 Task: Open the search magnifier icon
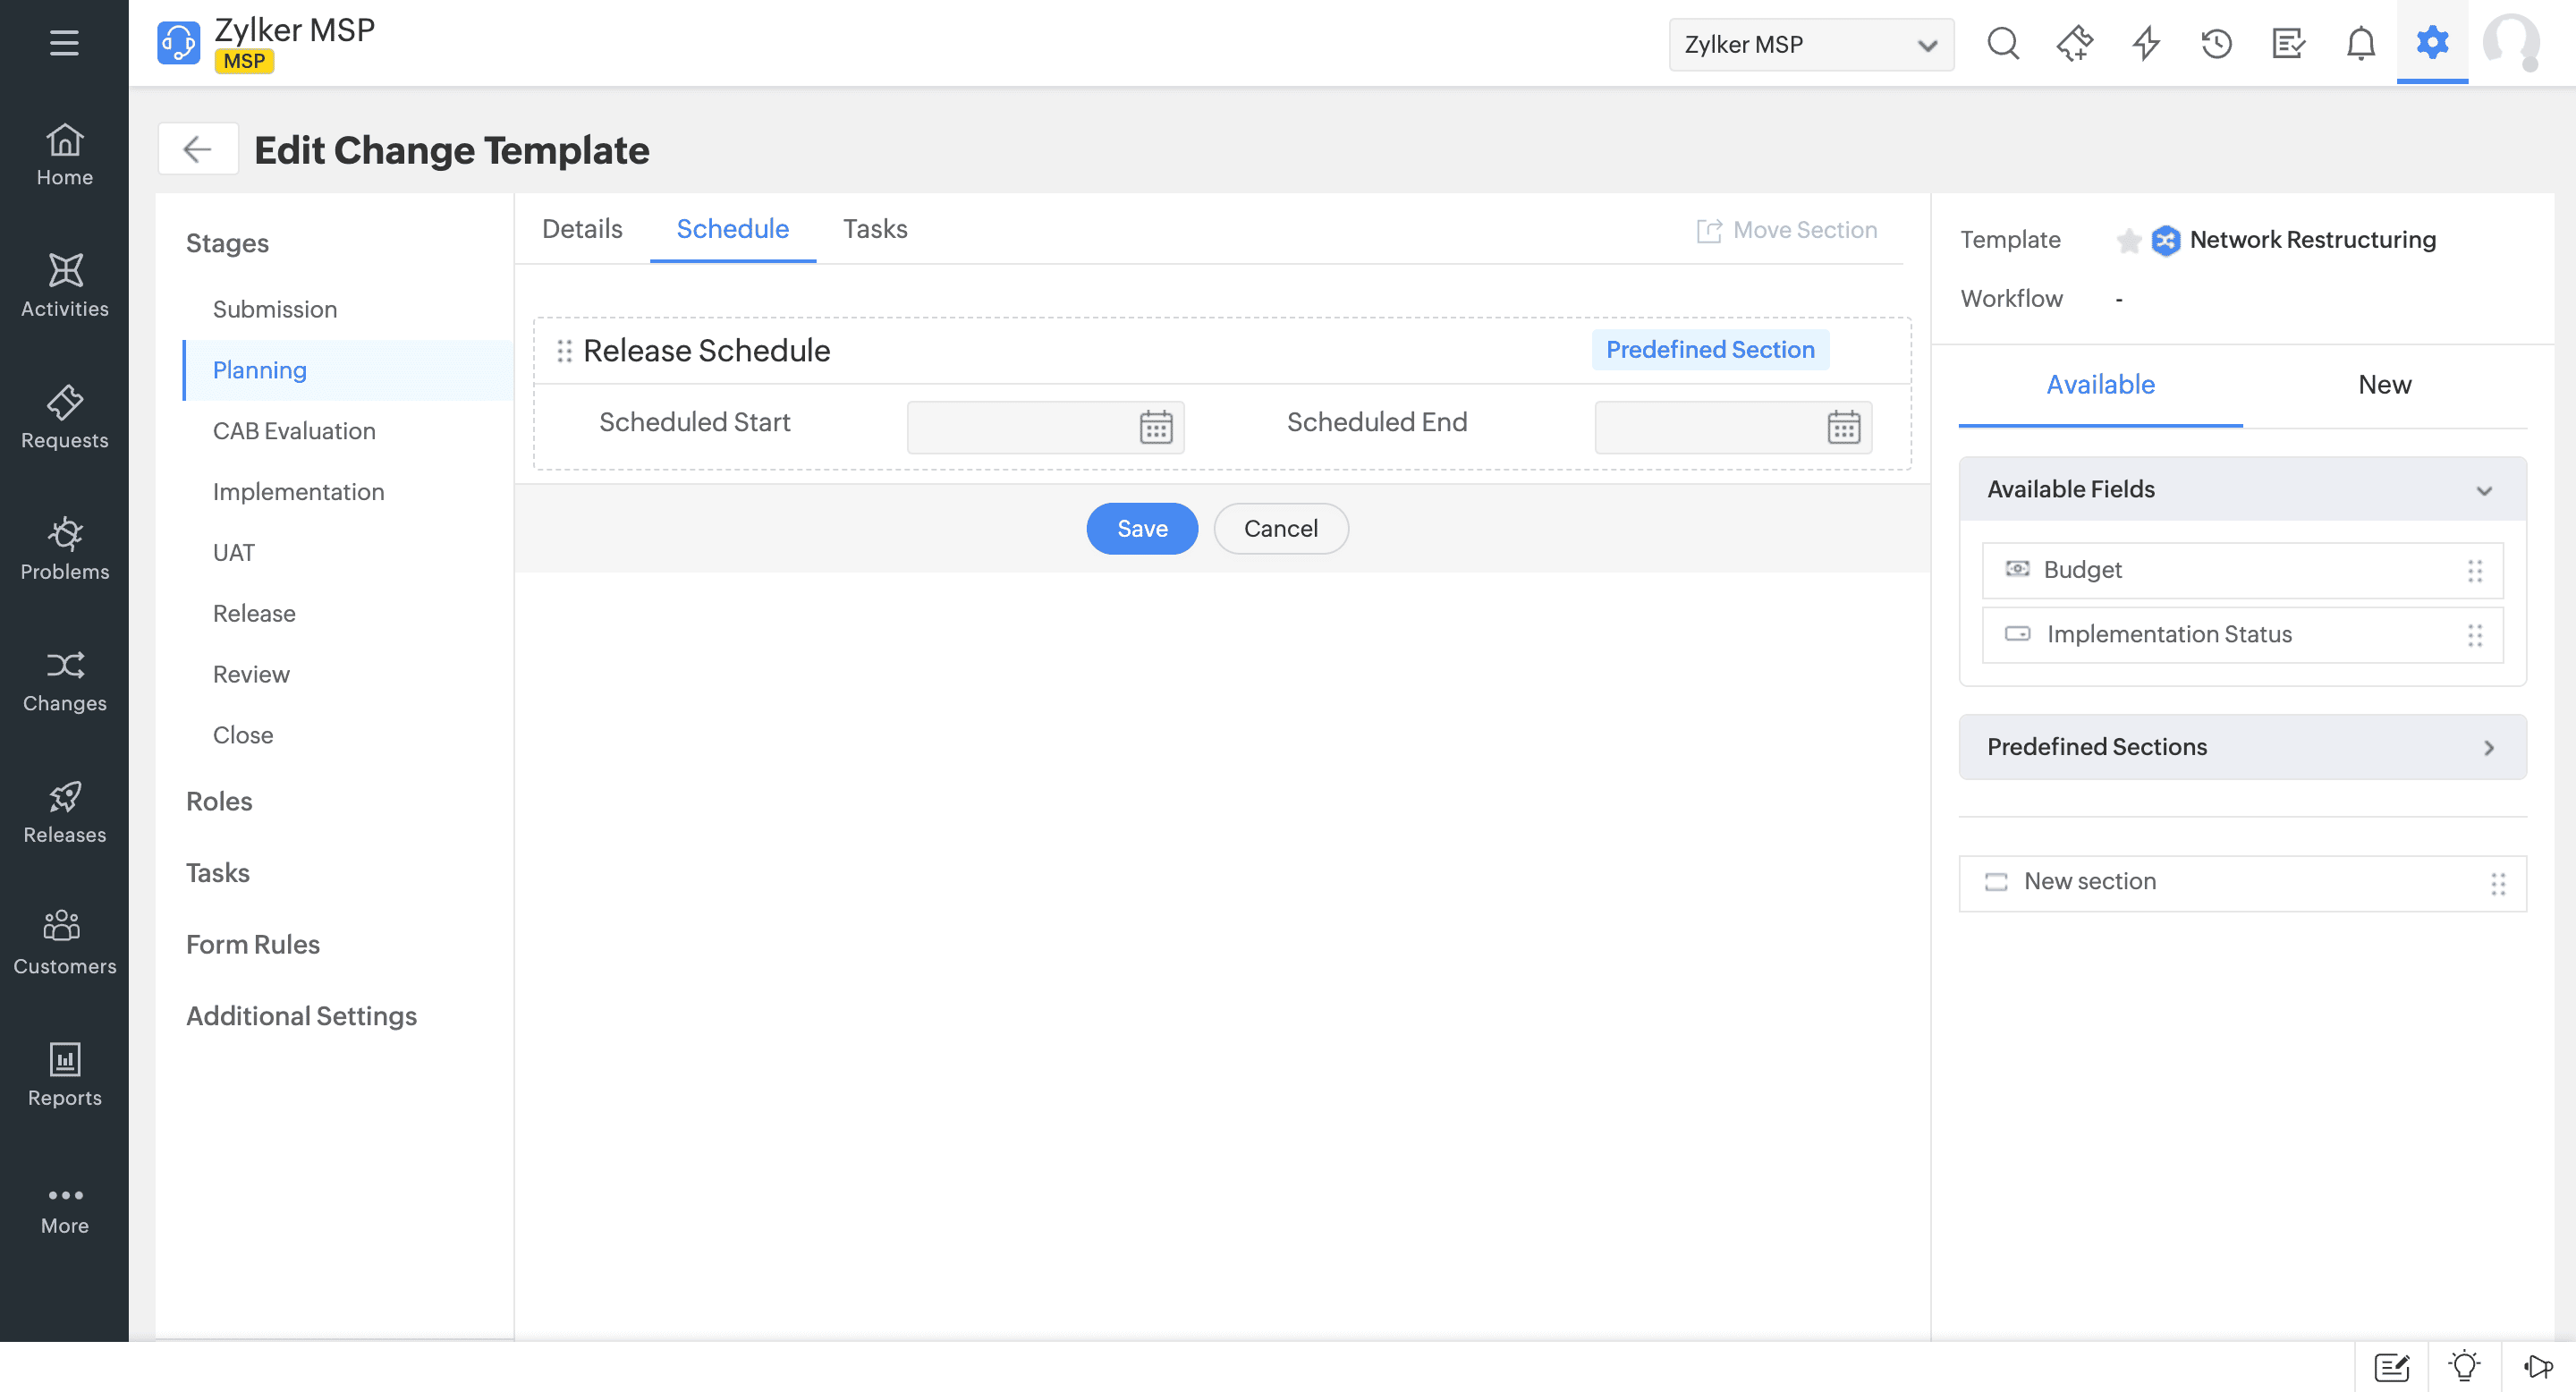pos(2002,43)
